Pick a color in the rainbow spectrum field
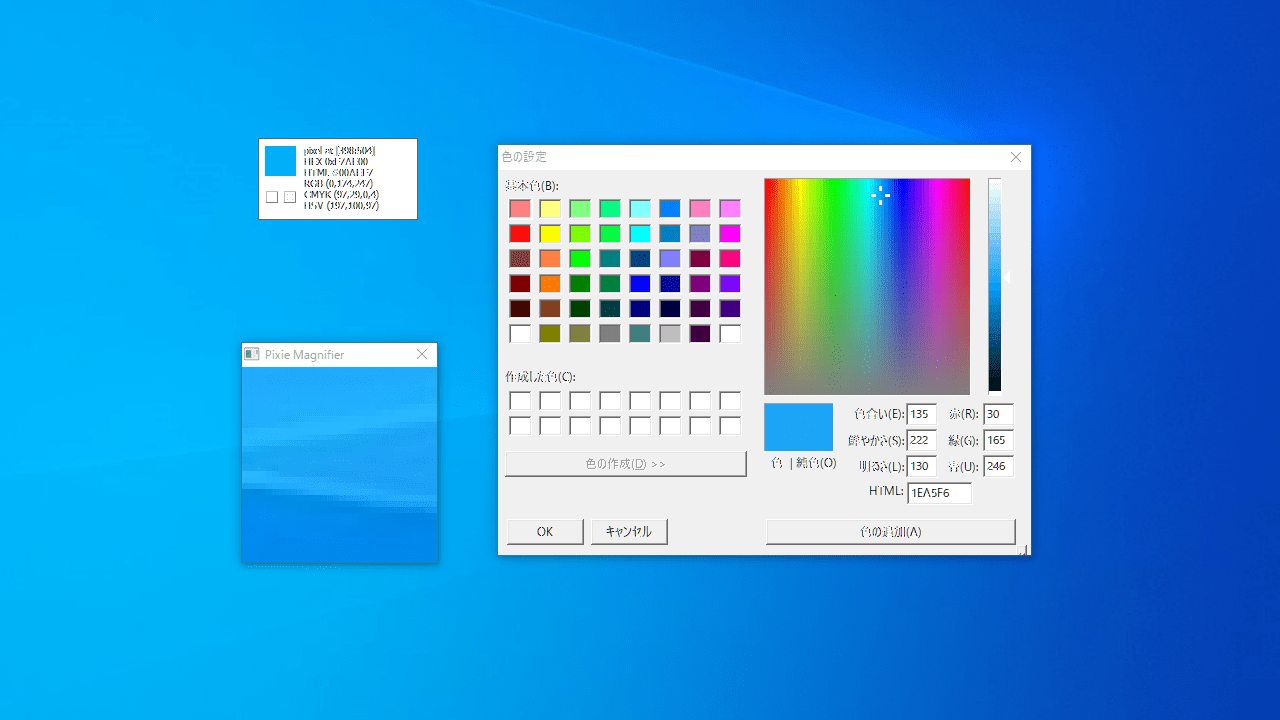Viewport: 1280px width, 720px height. tap(867, 286)
